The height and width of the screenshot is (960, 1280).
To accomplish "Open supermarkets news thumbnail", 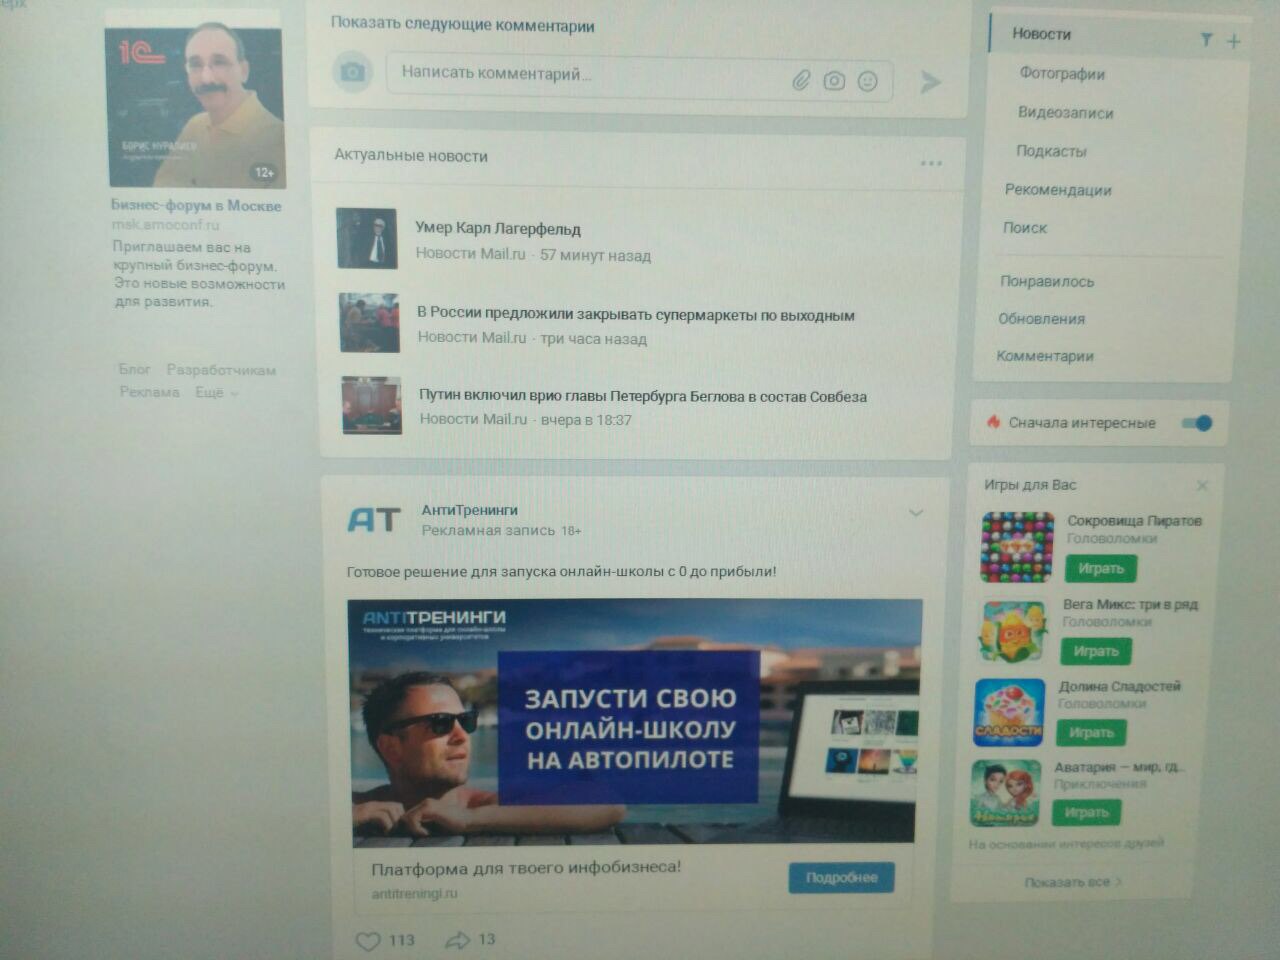I will 369,322.
